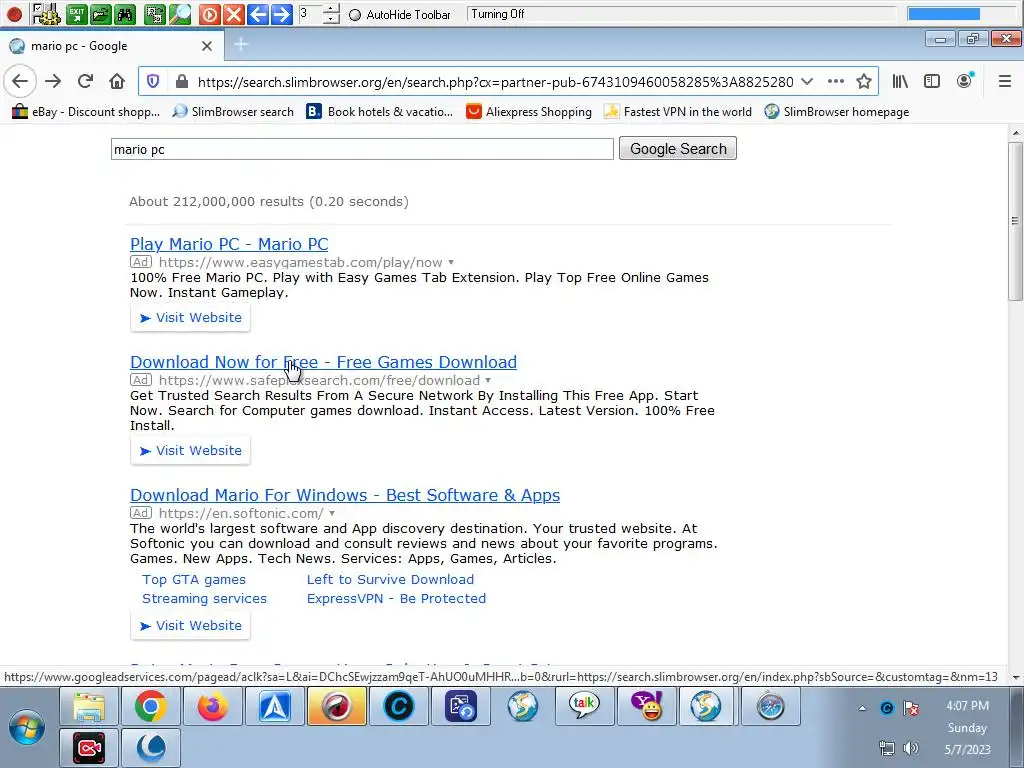Open the browser home page
The width and height of the screenshot is (1024, 768).
tap(117, 81)
